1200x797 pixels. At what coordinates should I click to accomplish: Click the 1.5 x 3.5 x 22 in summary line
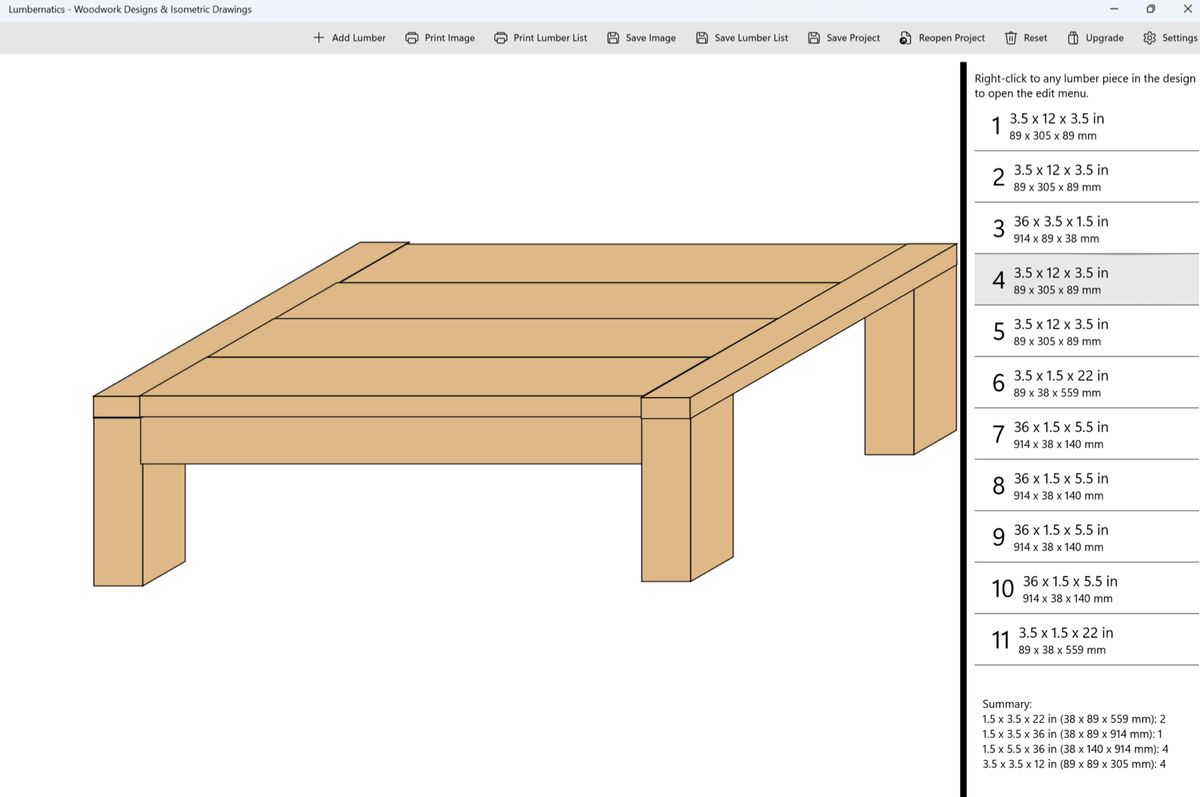point(1074,719)
